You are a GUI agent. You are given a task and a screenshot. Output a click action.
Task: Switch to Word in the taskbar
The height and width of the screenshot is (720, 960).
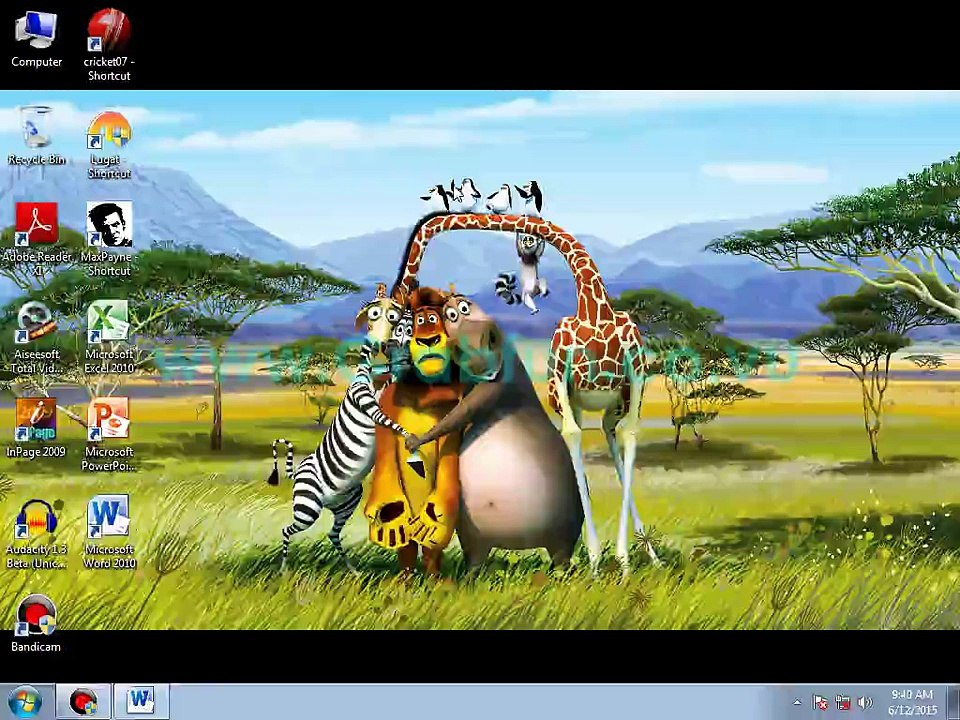click(141, 702)
